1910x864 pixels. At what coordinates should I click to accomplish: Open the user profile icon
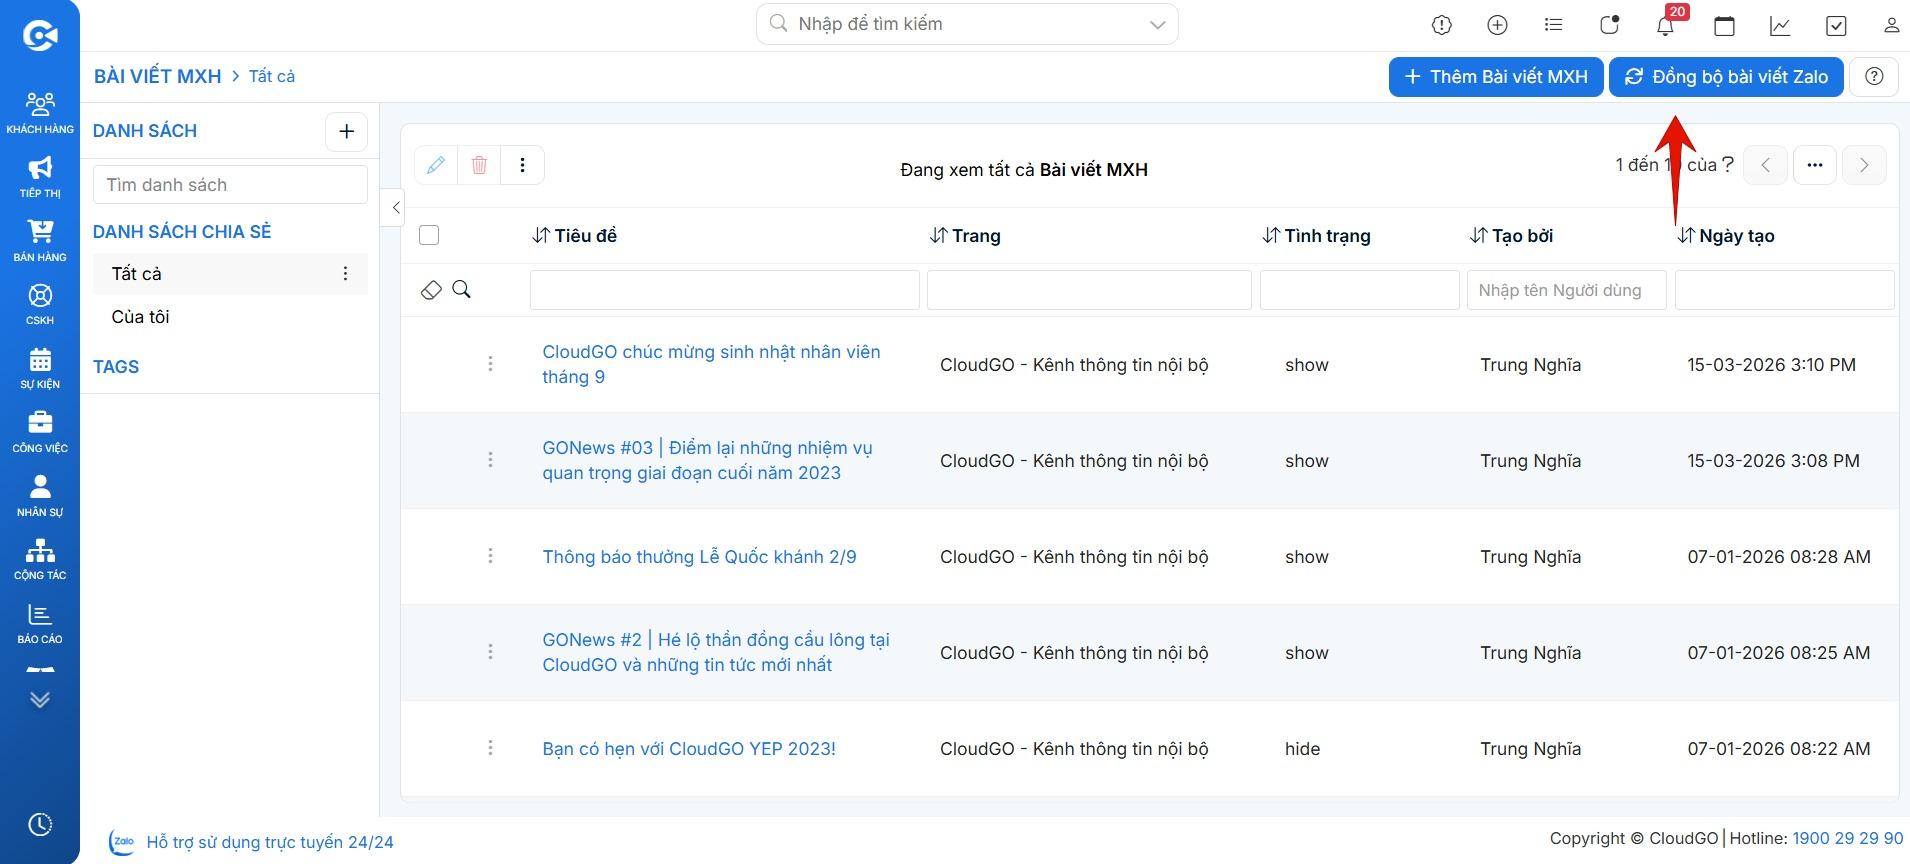click(1891, 26)
